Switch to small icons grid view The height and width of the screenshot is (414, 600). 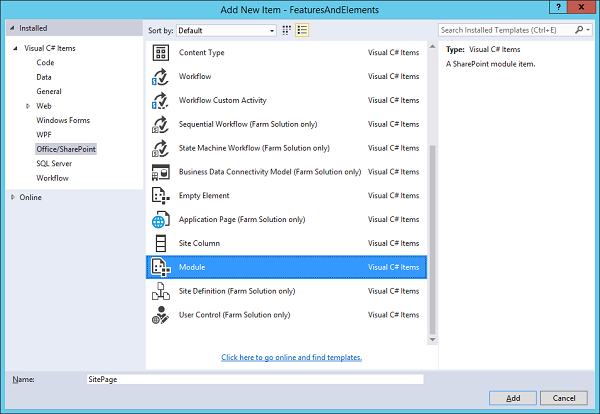(287, 31)
